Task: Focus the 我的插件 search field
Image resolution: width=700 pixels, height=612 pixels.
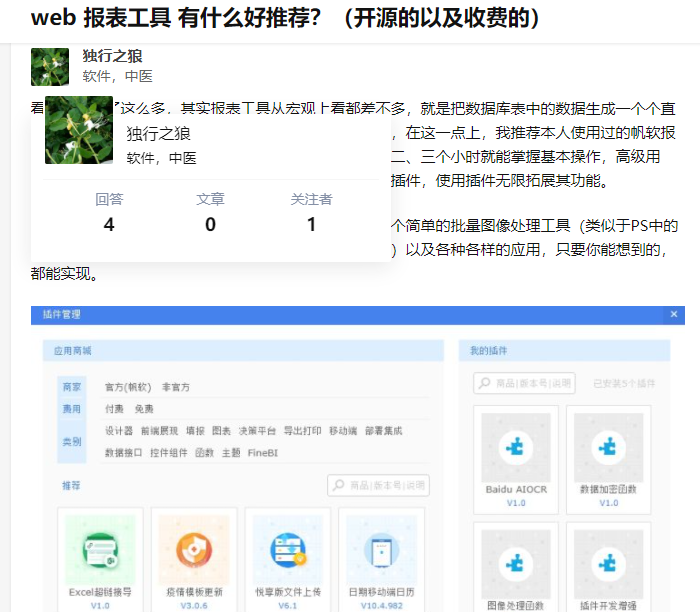Action: click(x=524, y=383)
